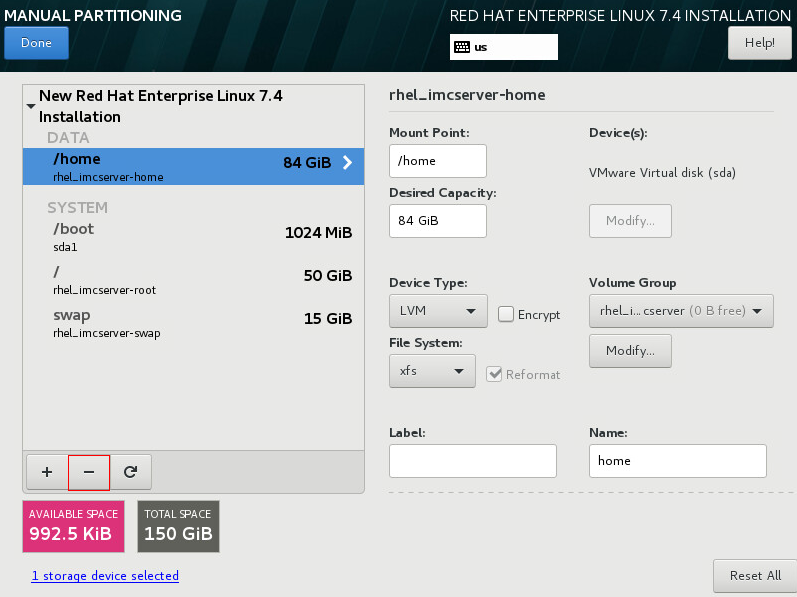Viewport: 797px width, 597px height.
Task: Select the /home partition row
Action: coord(193,166)
